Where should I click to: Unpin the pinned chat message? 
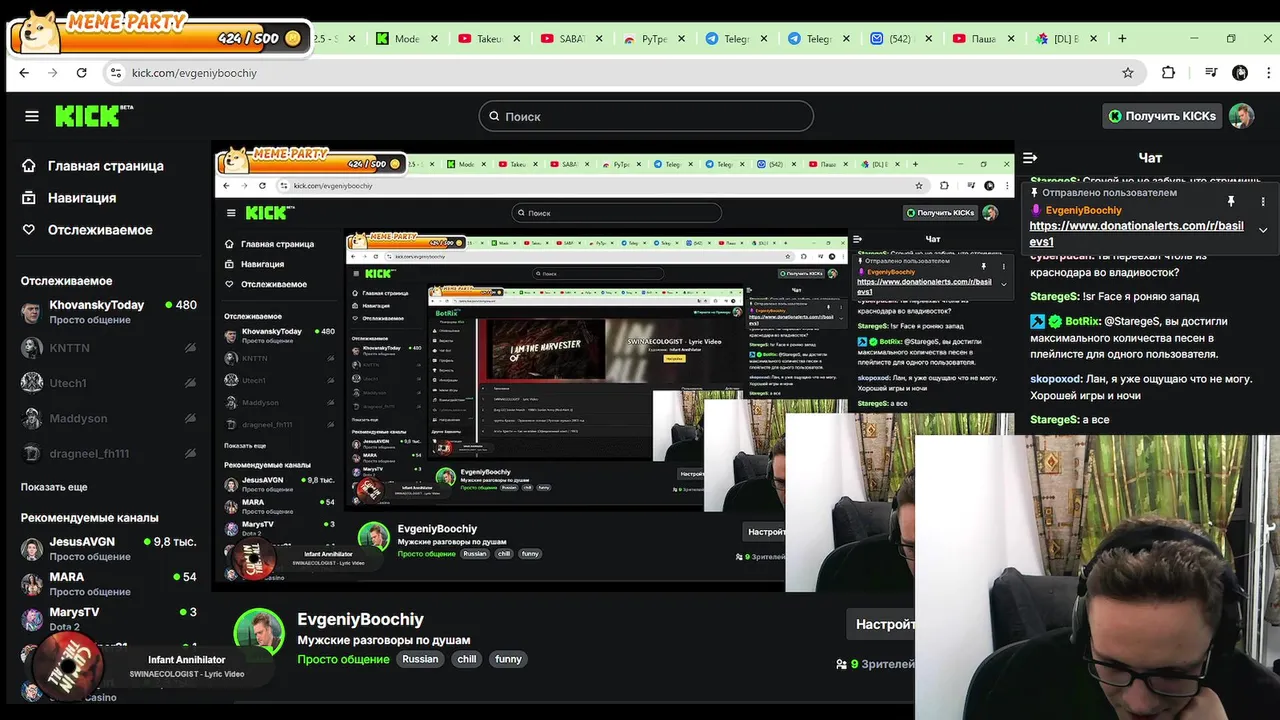point(1231,201)
